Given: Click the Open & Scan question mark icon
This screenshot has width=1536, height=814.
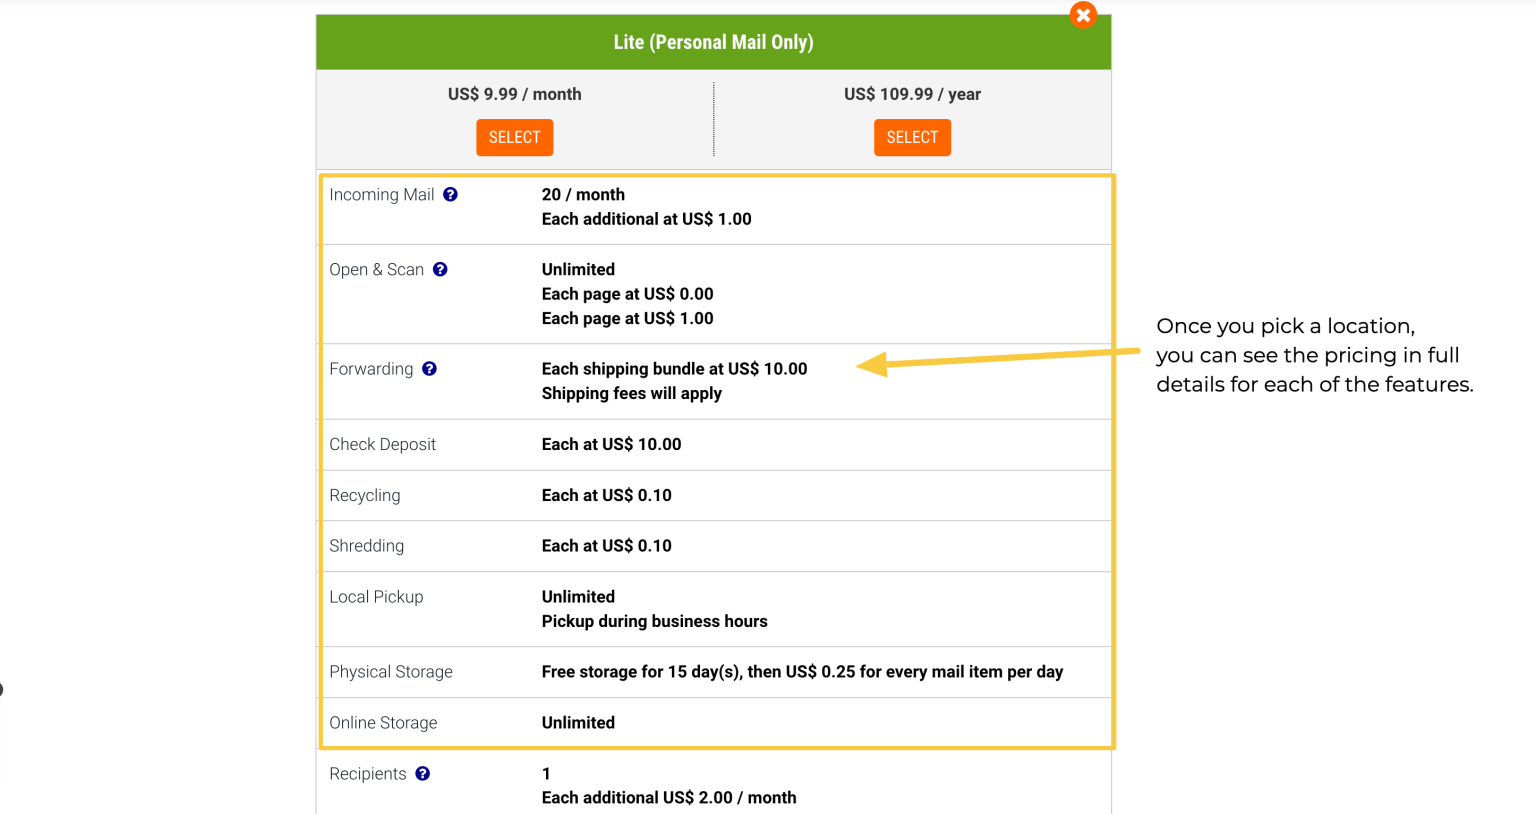Looking at the screenshot, I should [x=440, y=269].
